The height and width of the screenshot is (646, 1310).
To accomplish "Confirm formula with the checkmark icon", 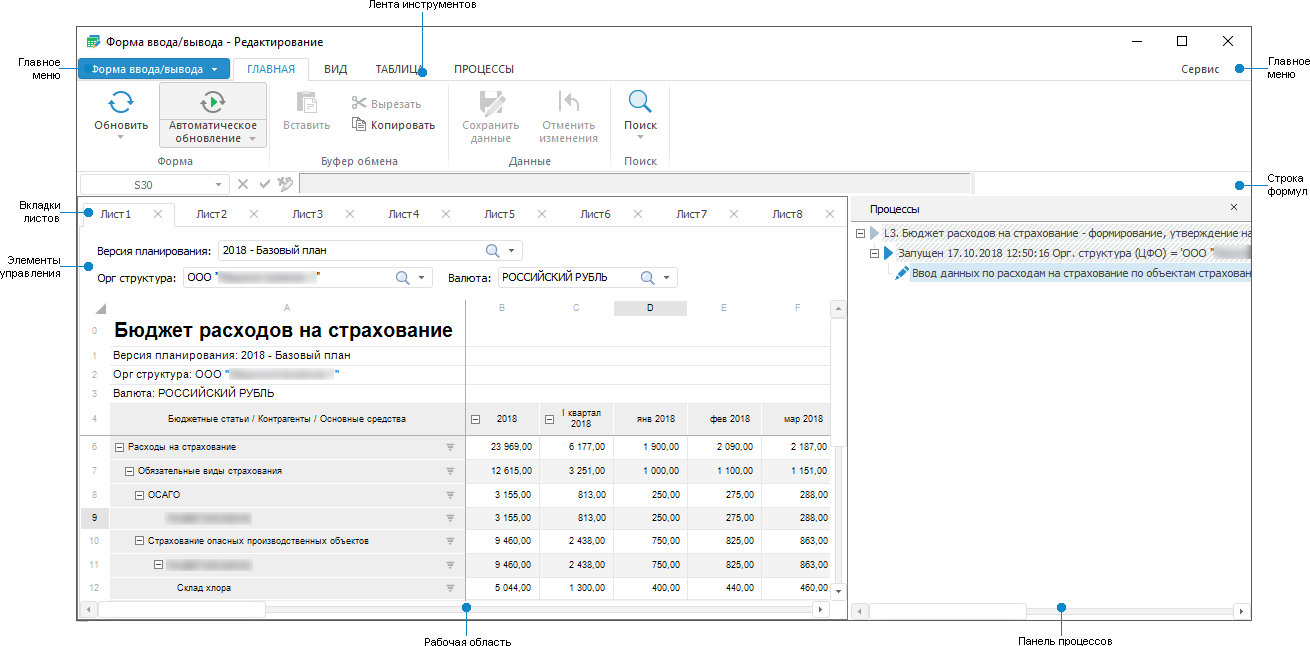I will pyautogui.click(x=264, y=184).
